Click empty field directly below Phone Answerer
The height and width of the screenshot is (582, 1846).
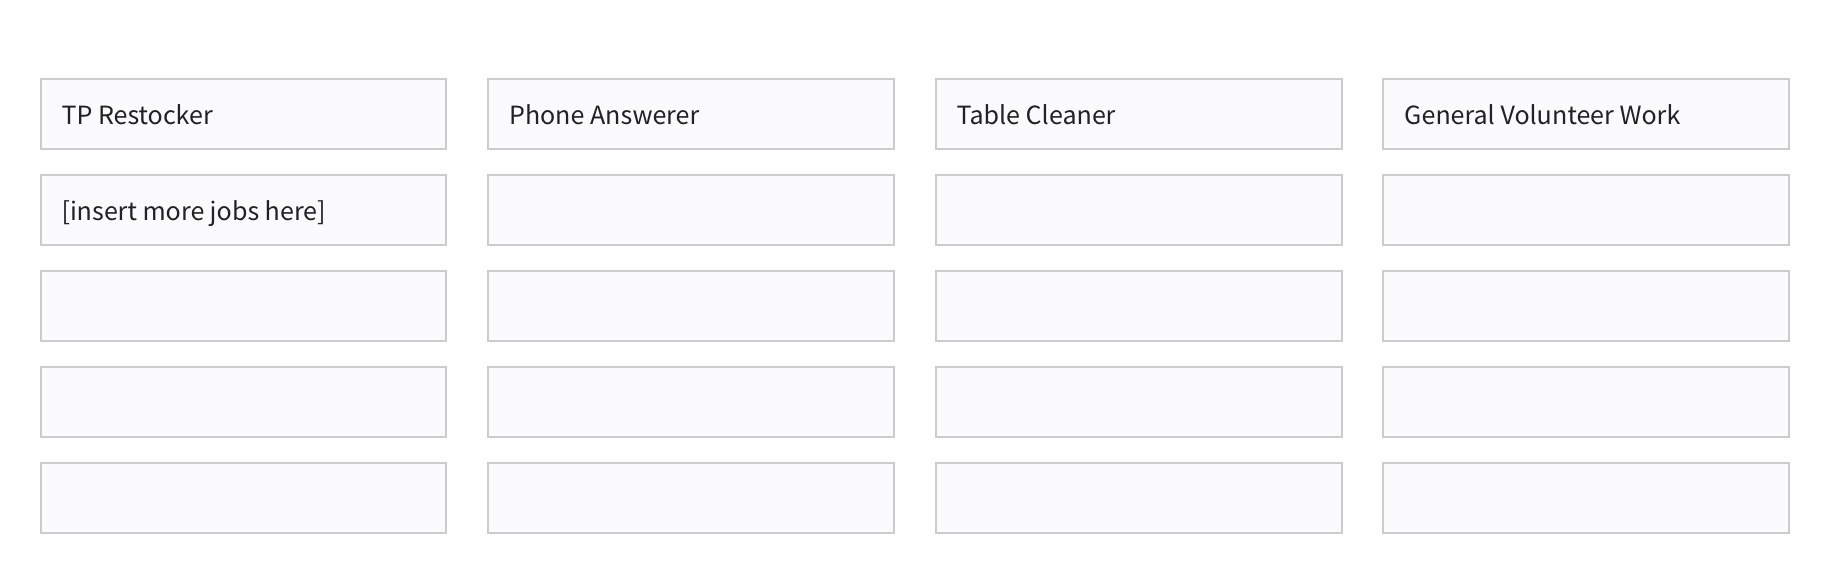coord(690,210)
